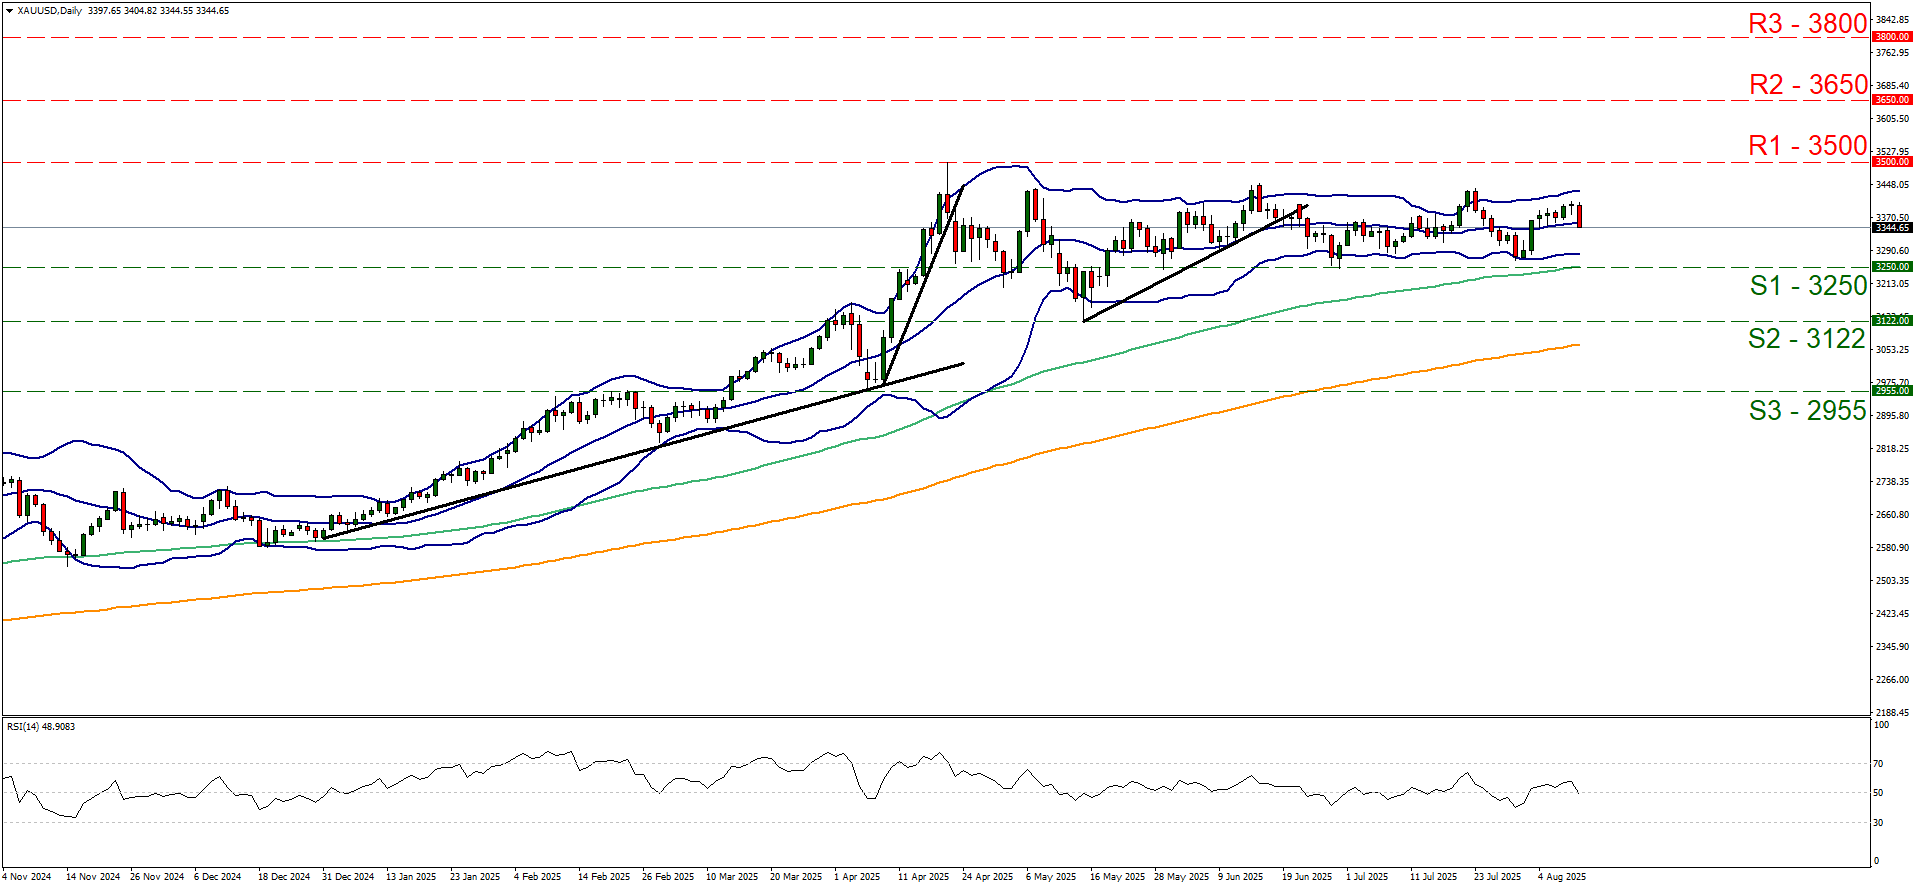Image resolution: width=1916 pixels, height=888 pixels.
Task: Click the 1 Apr 2025 date label
Action: 857,877
